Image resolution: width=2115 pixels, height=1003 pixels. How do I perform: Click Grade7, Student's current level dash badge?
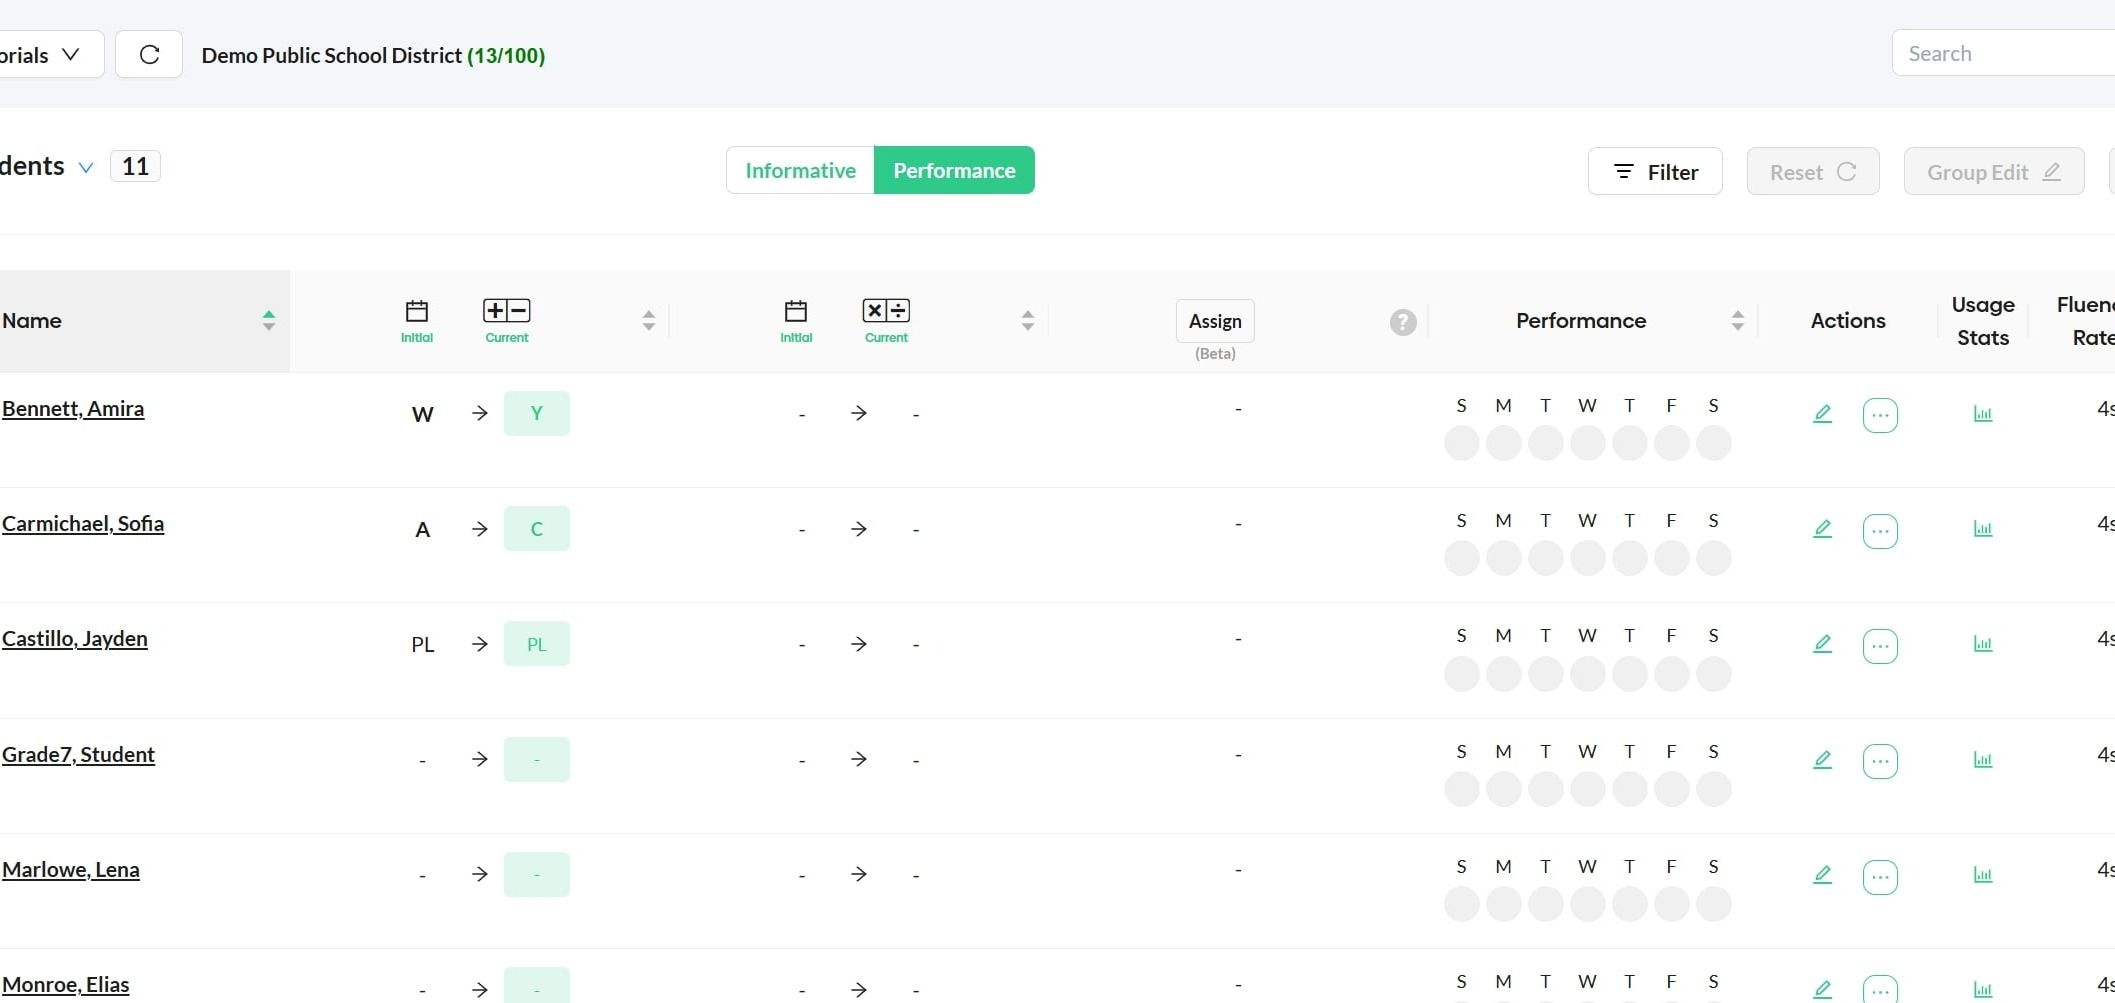[x=537, y=759]
